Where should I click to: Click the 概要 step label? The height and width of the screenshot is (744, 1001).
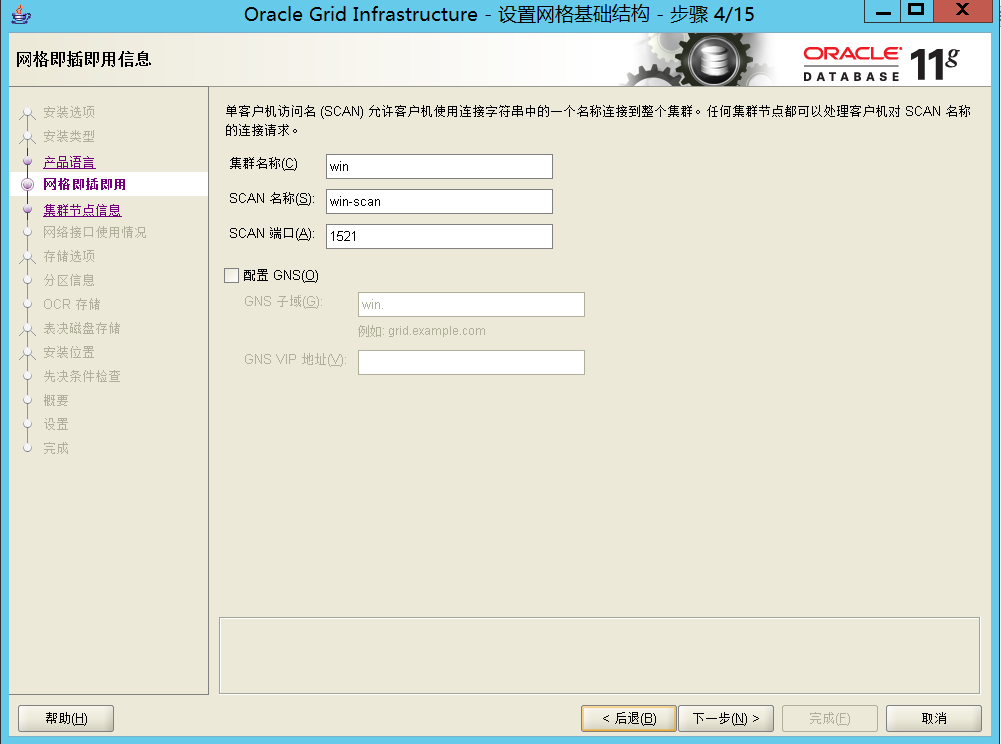point(56,400)
